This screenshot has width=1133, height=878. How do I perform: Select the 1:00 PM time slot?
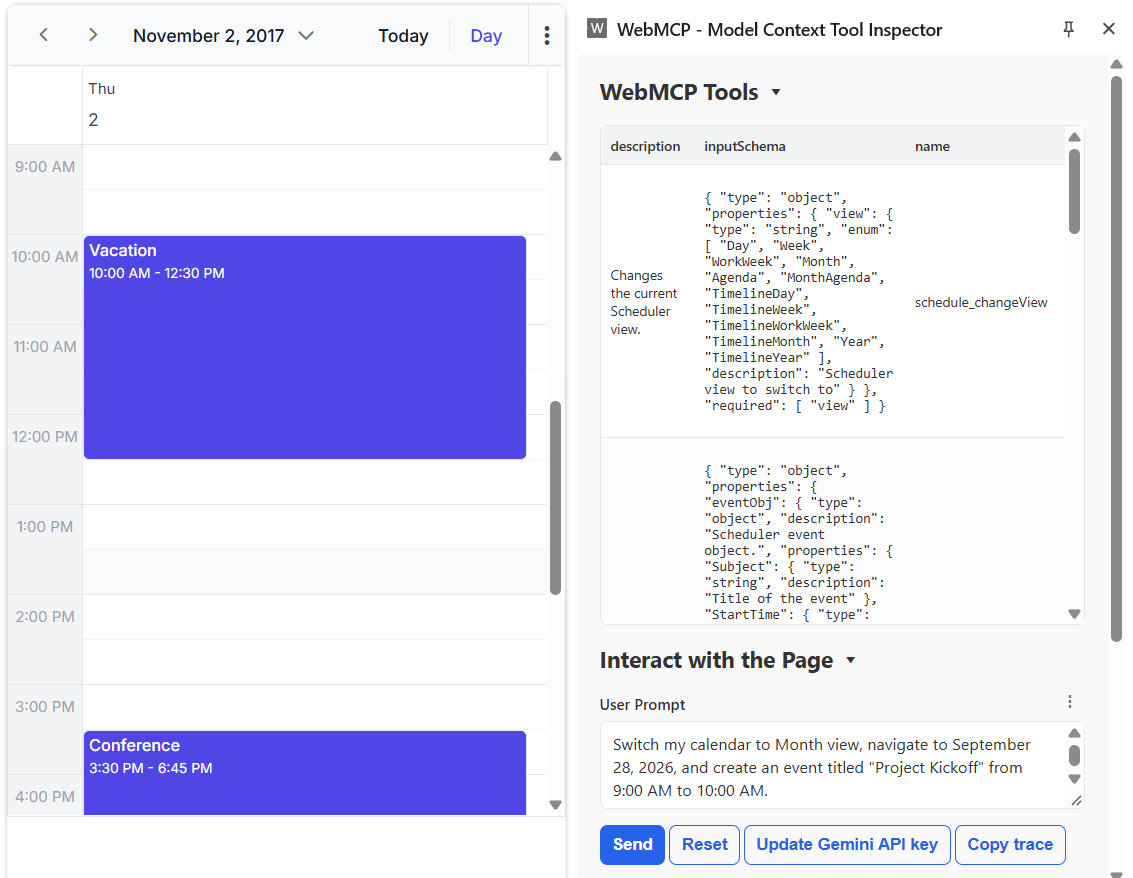click(314, 527)
